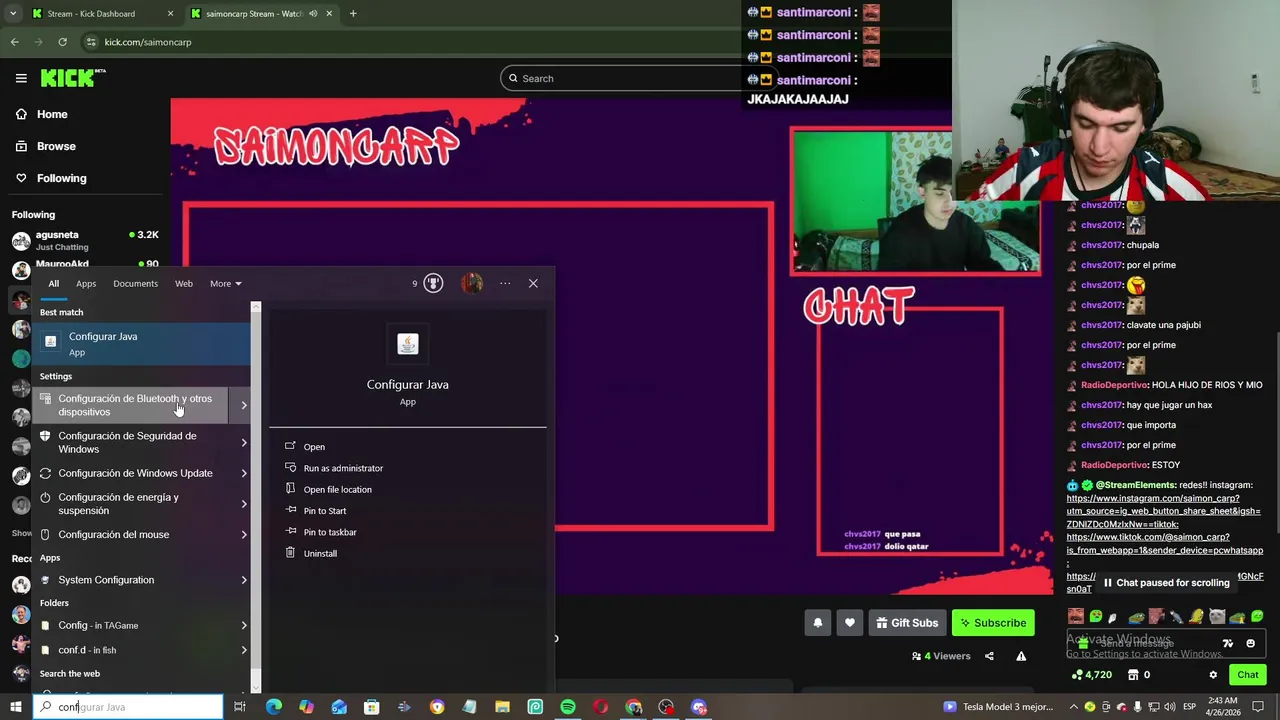Open Microsoft Edge from taskbar

(273, 707)
